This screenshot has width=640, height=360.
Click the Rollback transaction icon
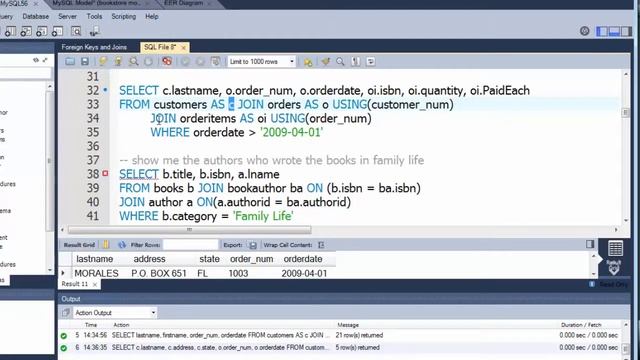coord(200,62)
